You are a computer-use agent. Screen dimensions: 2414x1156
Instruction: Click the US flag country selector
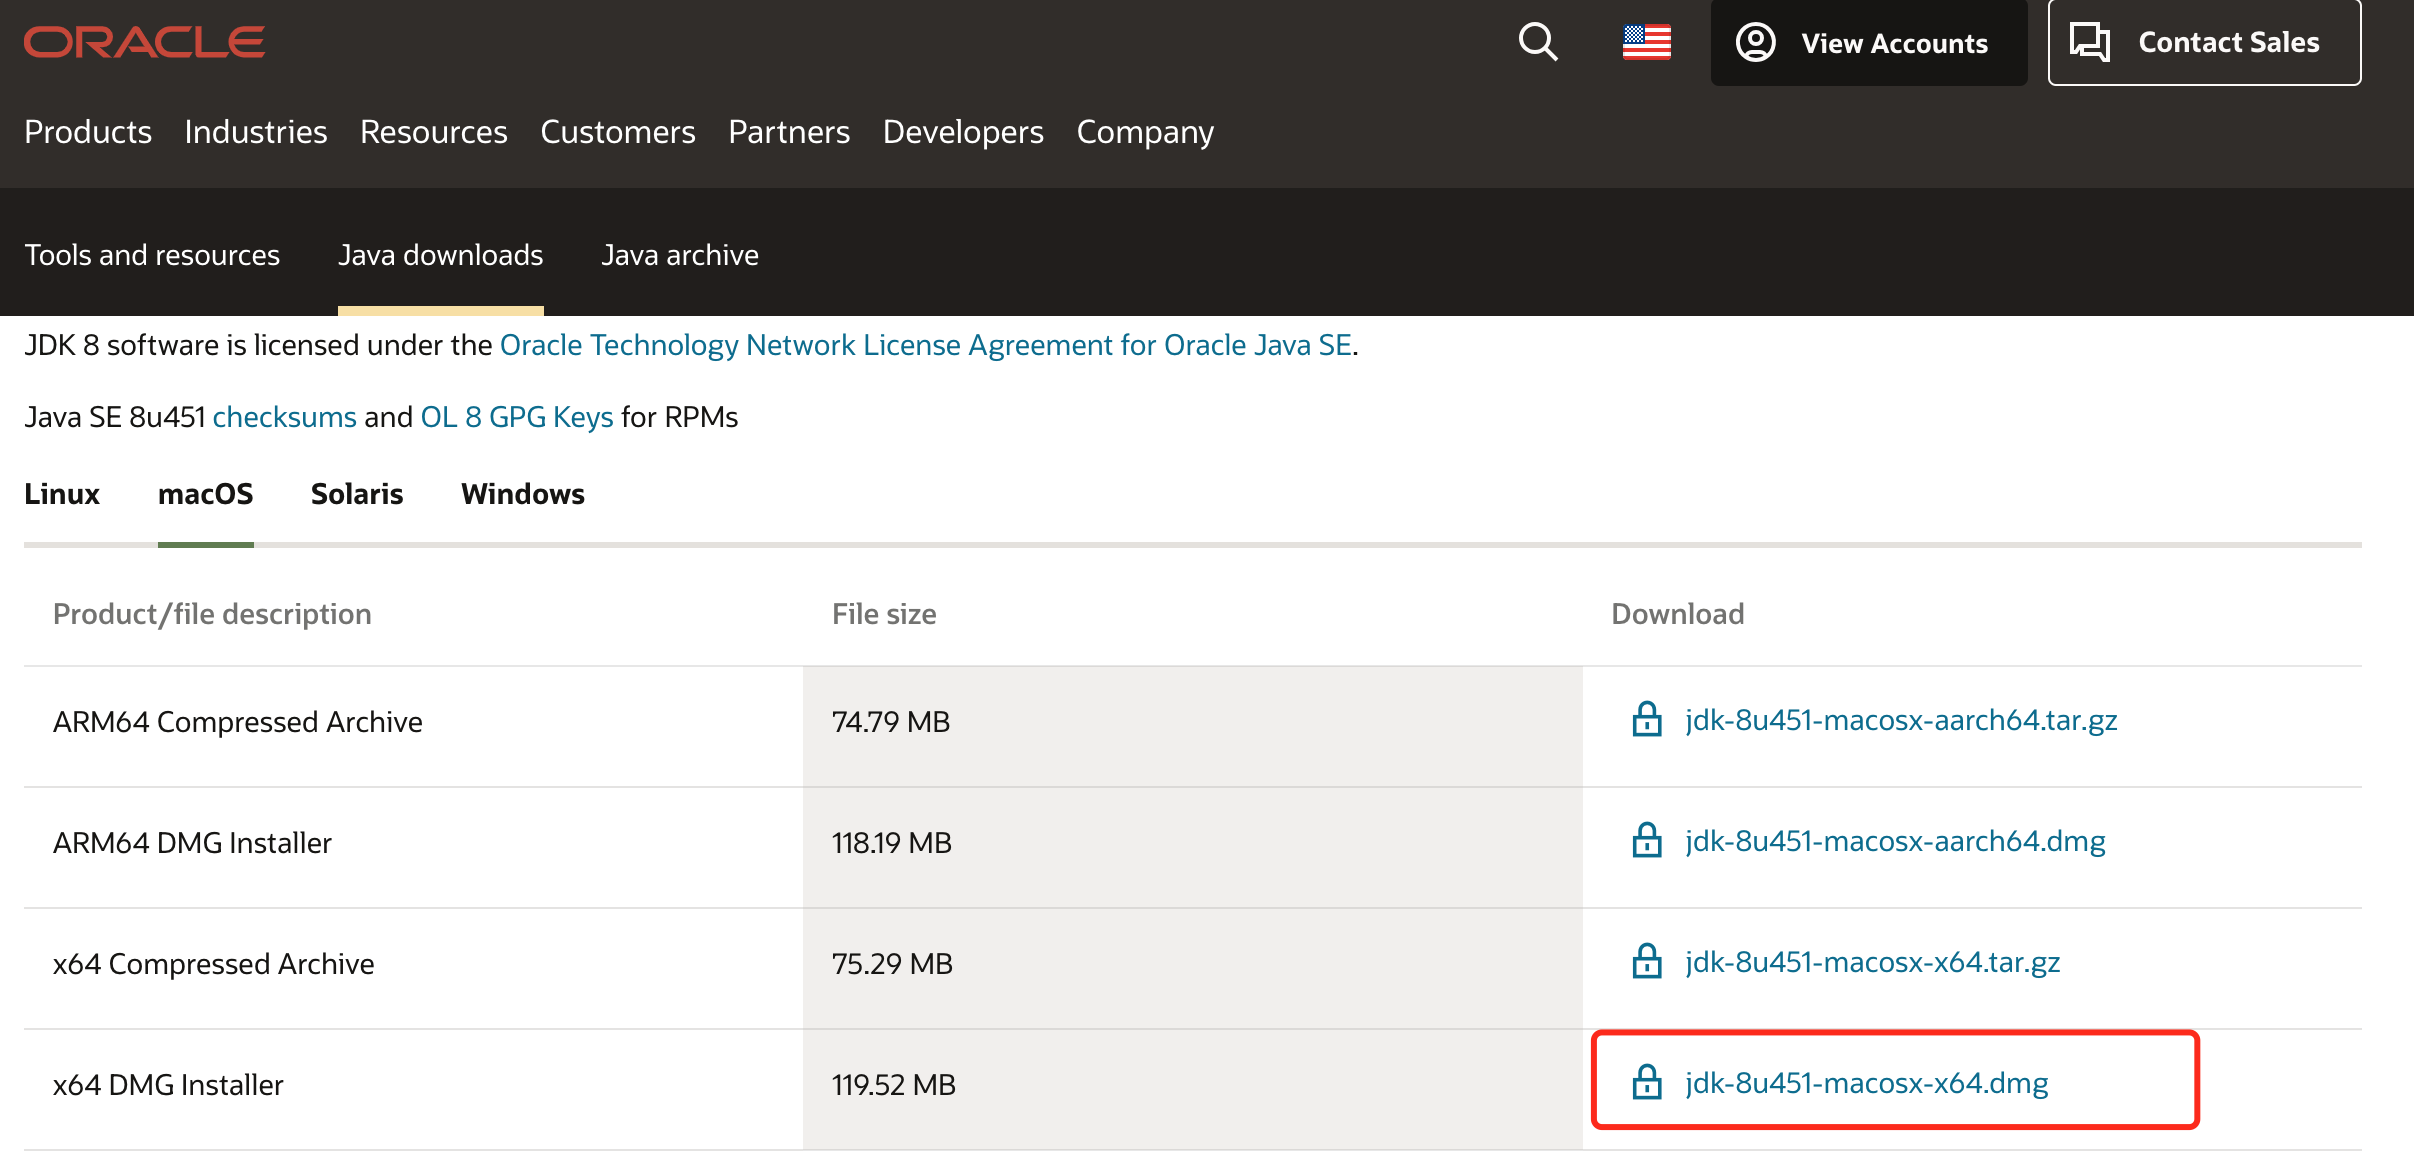pos(1646,42)
